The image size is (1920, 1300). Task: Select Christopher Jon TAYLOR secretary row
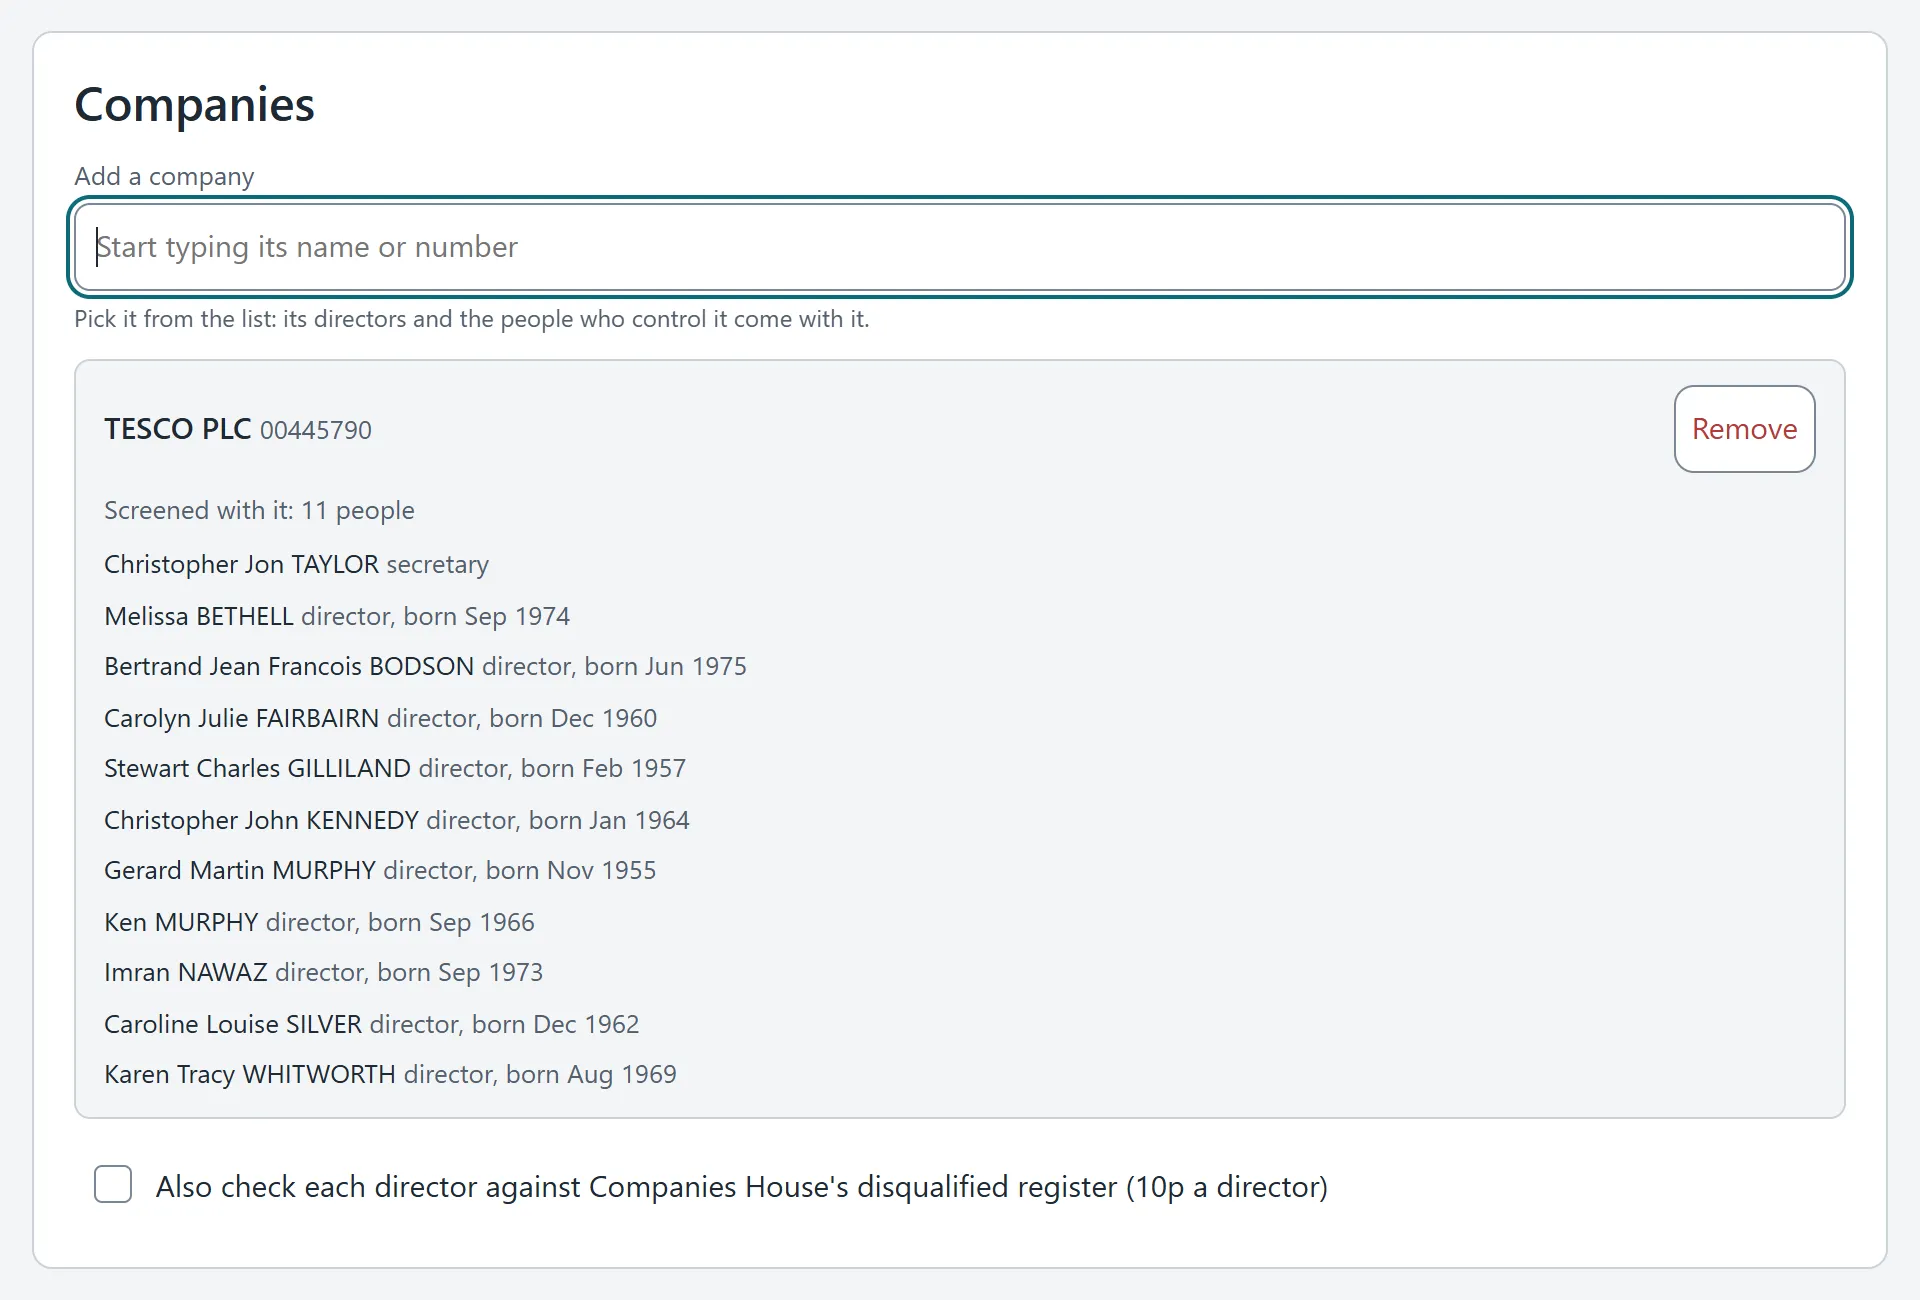click(x=296, y=565)
